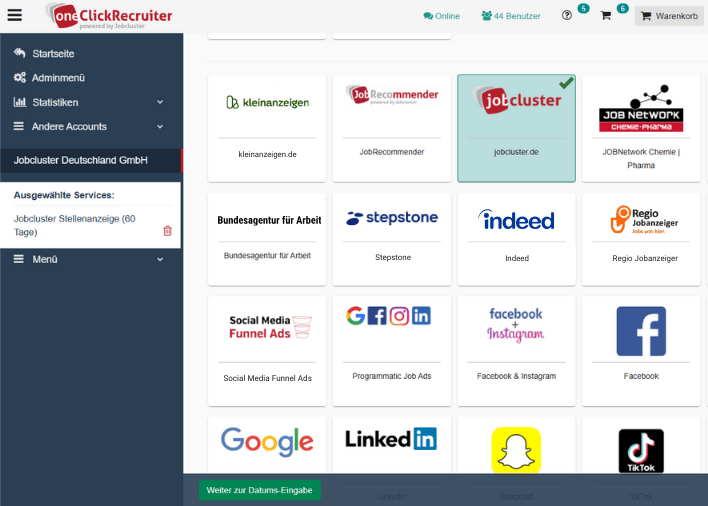Click the 44 Benutzer users indicator
708x506 pixels.
[510, 16]
